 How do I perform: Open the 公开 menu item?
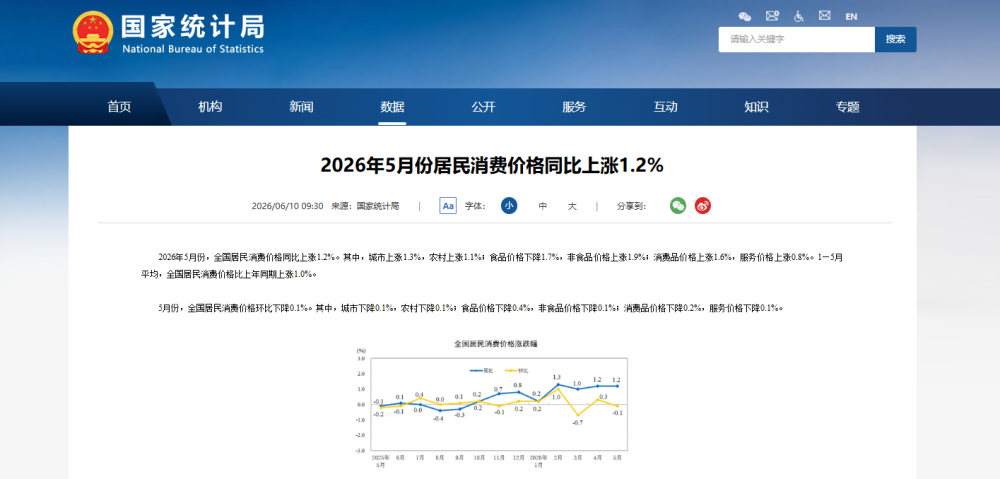tap(483, 107)
